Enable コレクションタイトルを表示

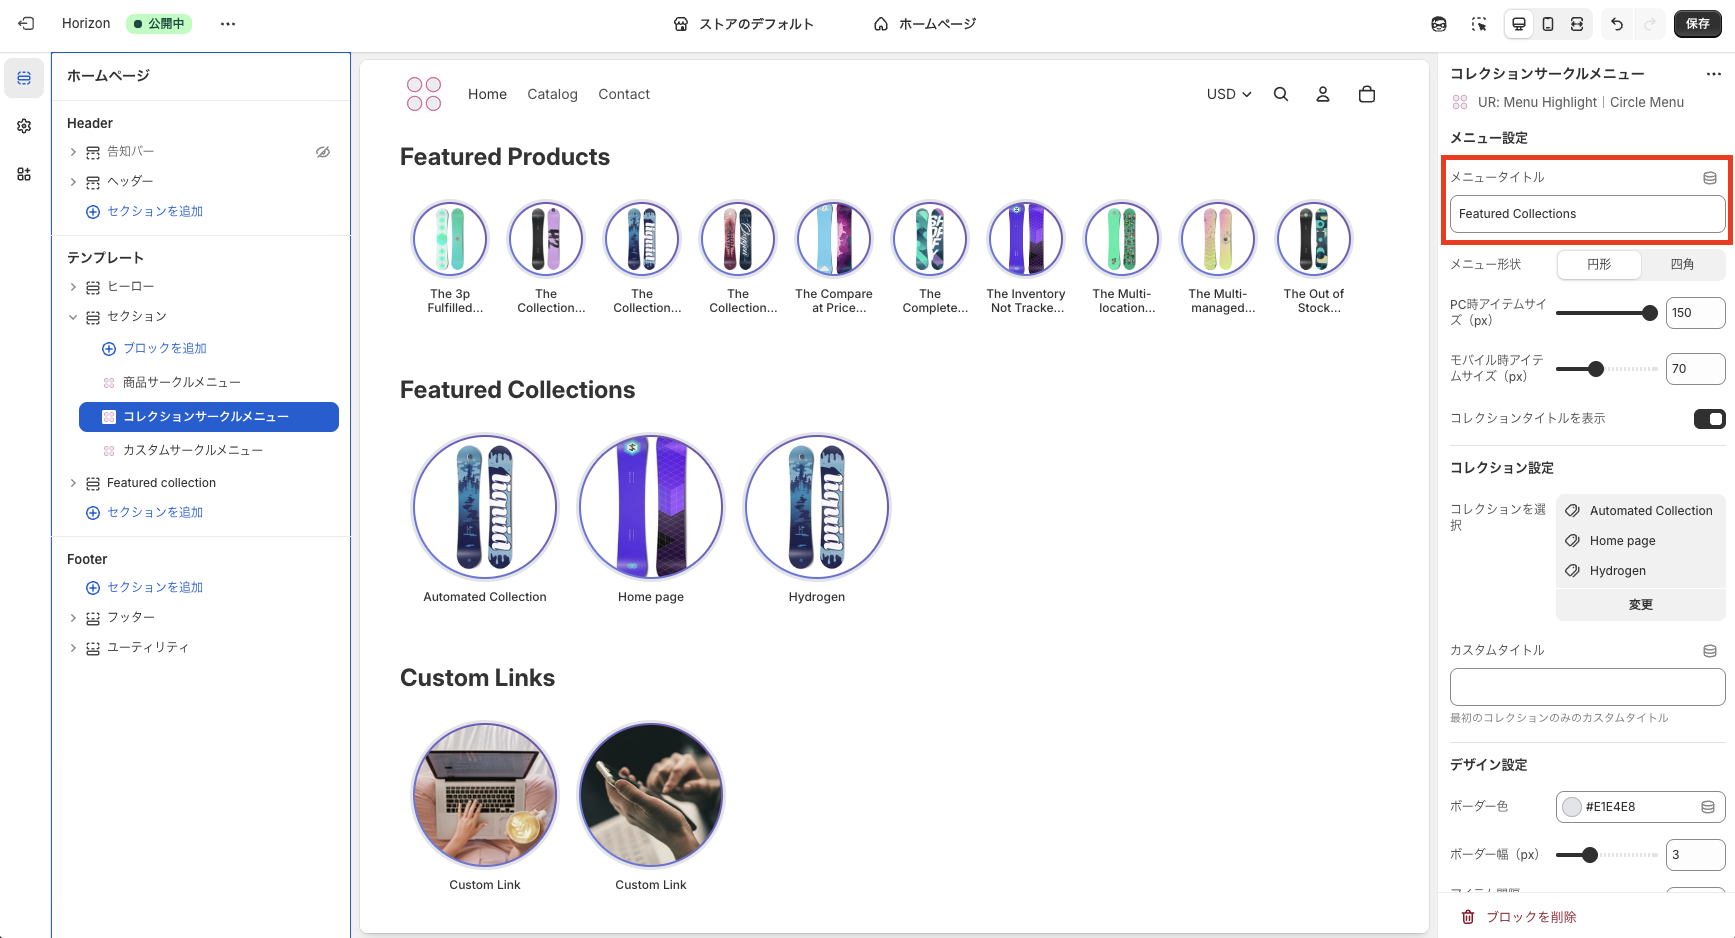[1709, 419]
